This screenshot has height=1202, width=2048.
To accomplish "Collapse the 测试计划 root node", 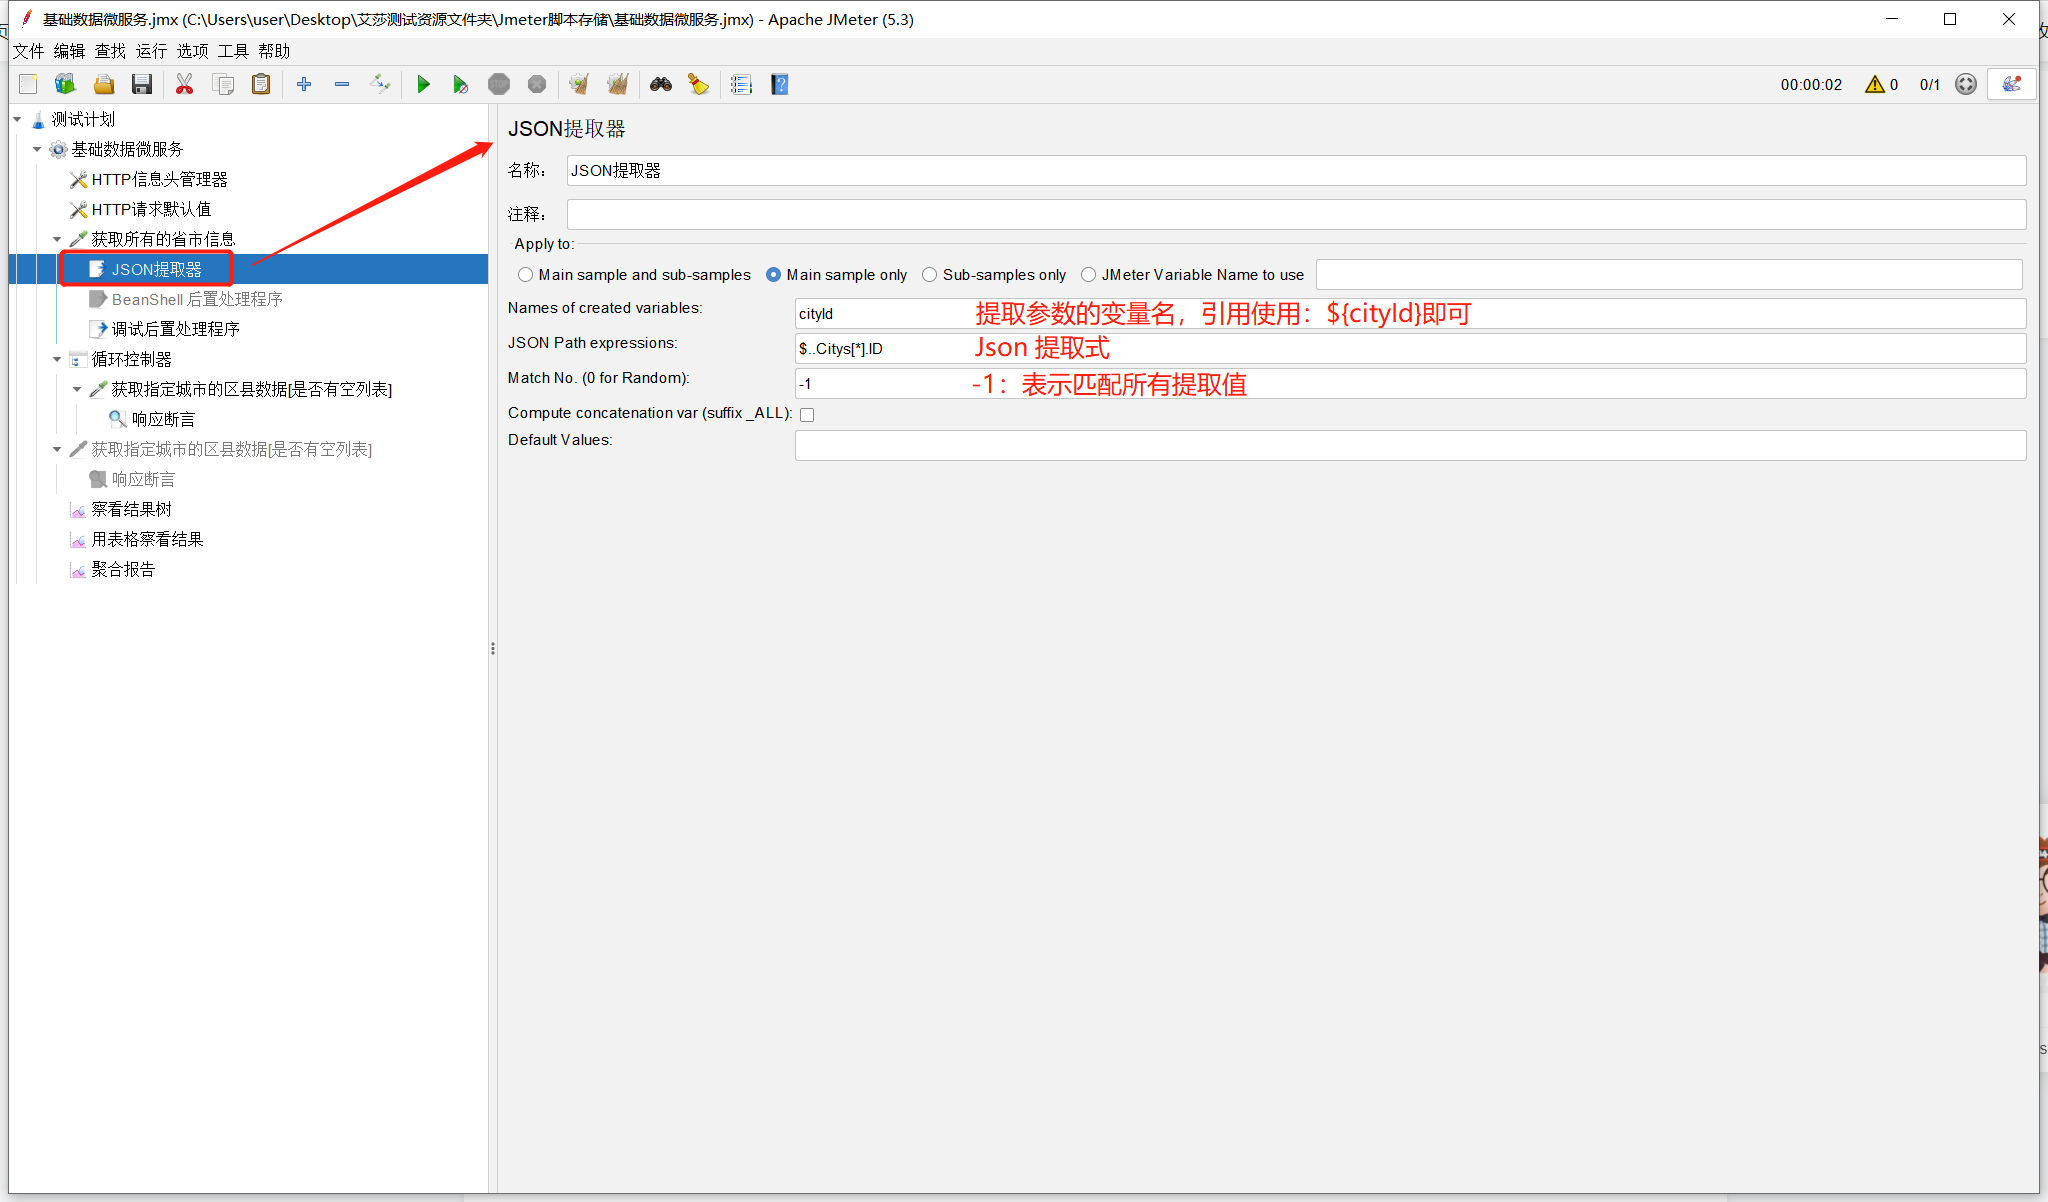I will 17,118.
